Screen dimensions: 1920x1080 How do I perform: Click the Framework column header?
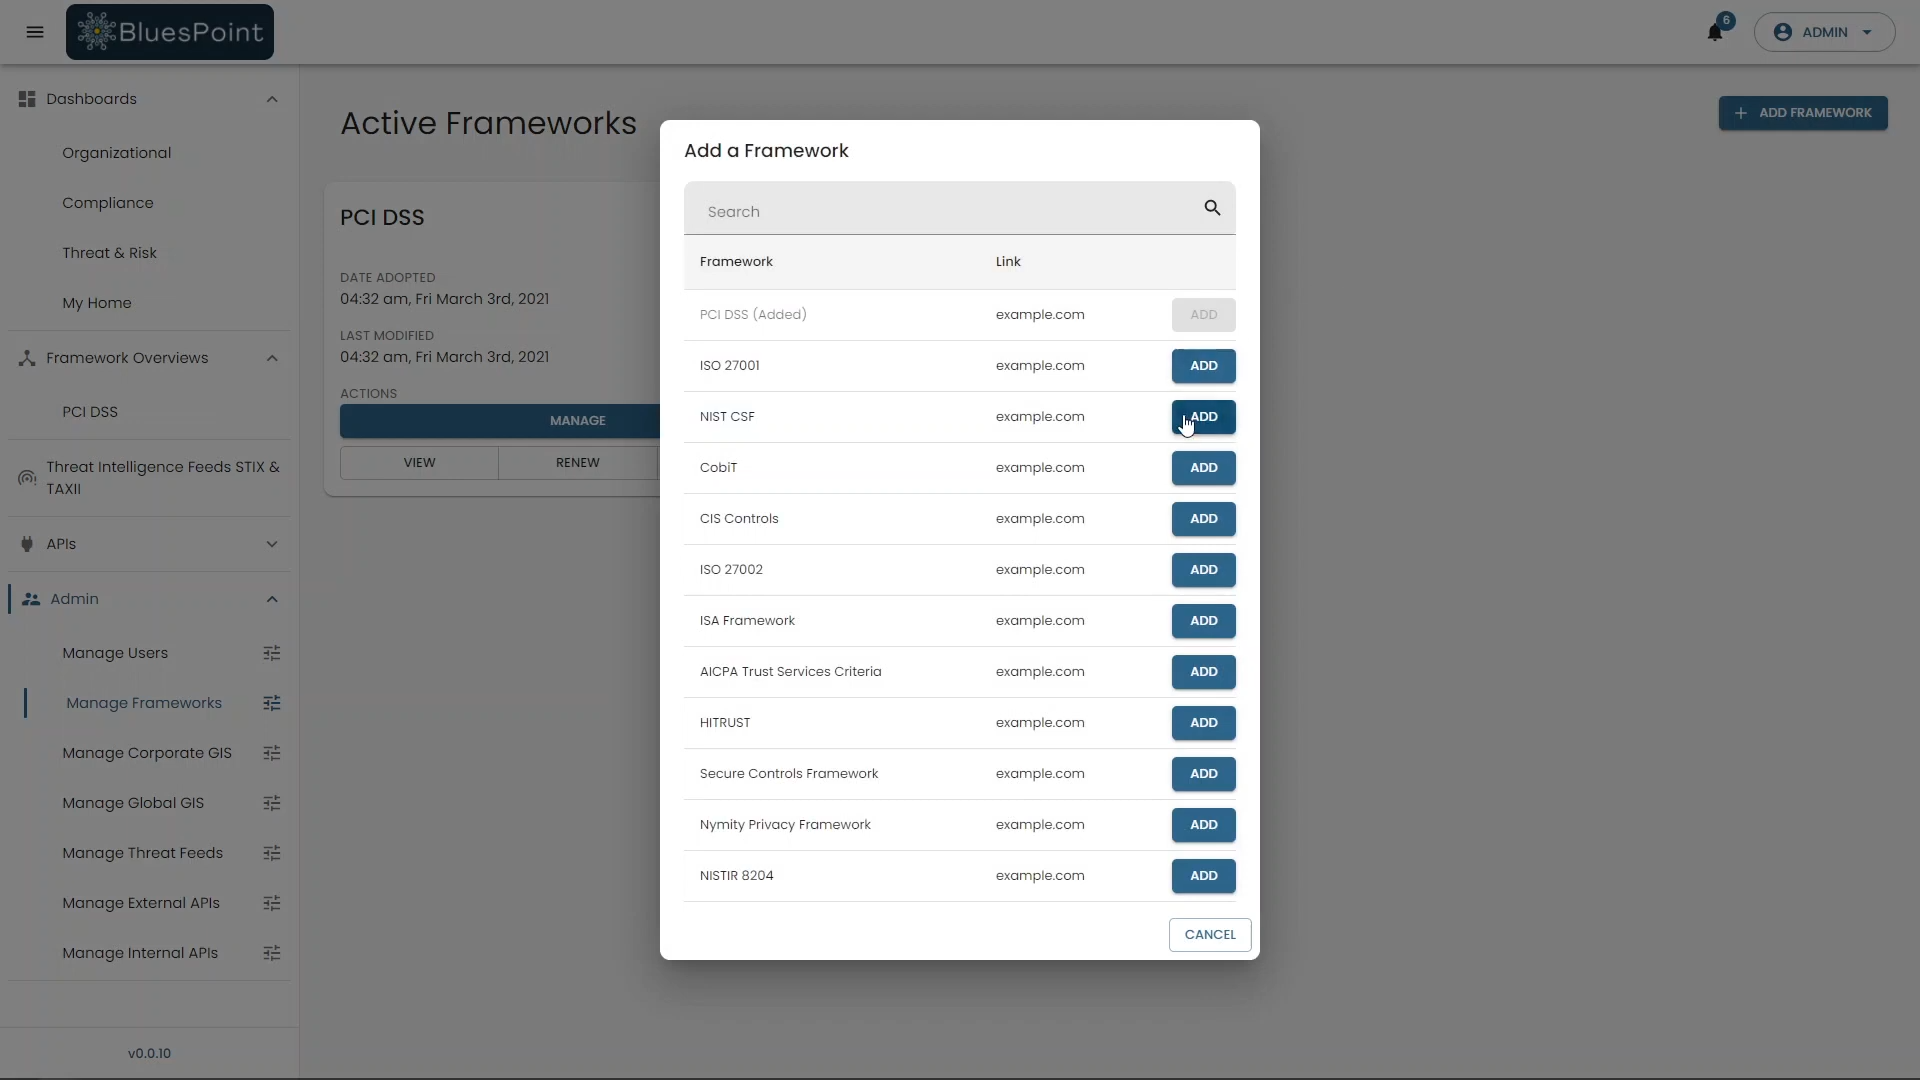tap(736, 262)
